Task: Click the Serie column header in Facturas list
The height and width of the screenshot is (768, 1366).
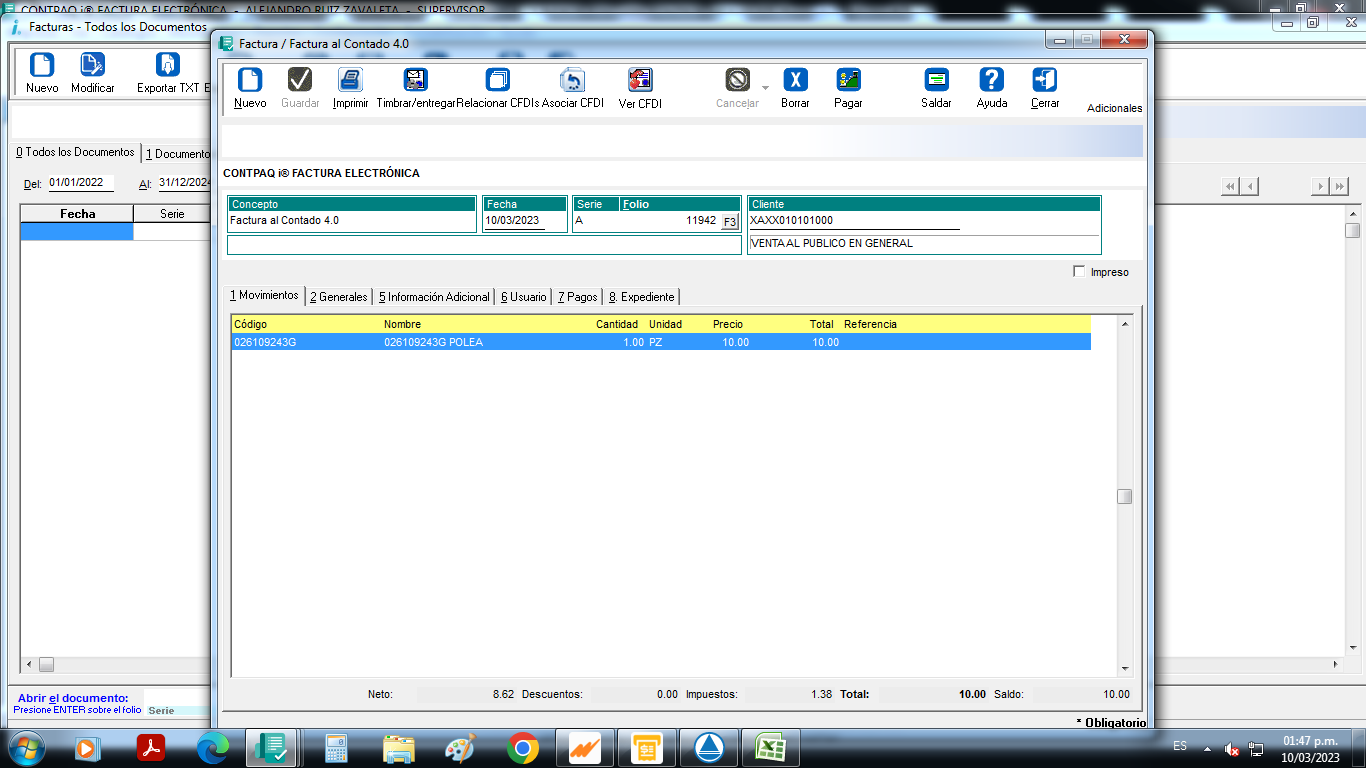Action: tap(172, 214)
